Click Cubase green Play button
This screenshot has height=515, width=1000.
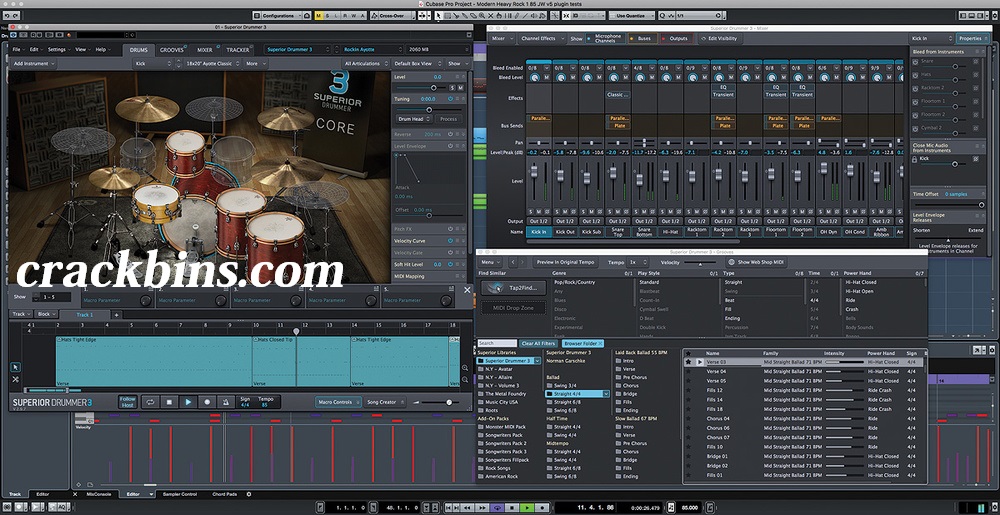[x=527, y=507]
